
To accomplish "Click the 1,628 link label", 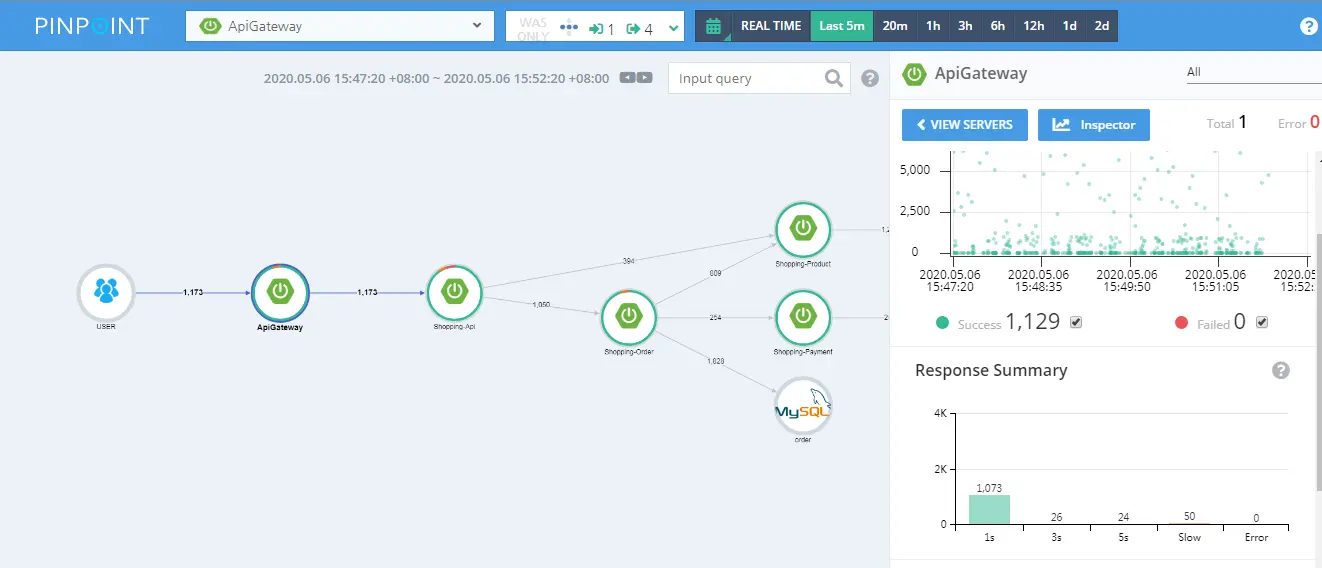I will [x=716, y=360].
